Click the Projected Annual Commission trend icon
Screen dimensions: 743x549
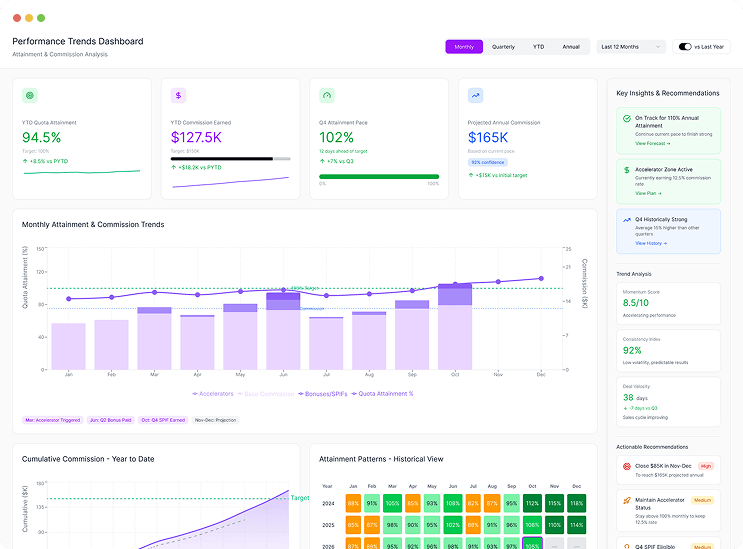[476, 96]
